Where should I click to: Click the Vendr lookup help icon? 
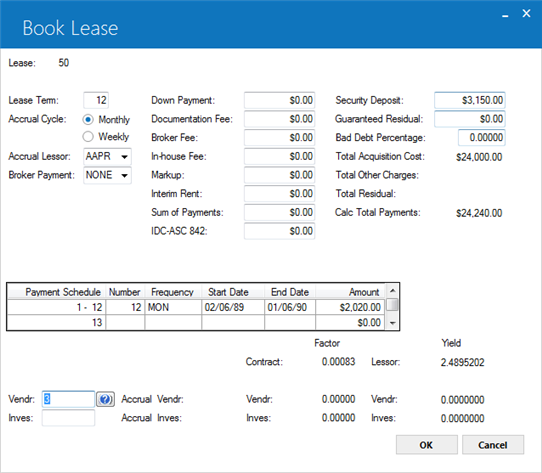[x=105, y=399]
